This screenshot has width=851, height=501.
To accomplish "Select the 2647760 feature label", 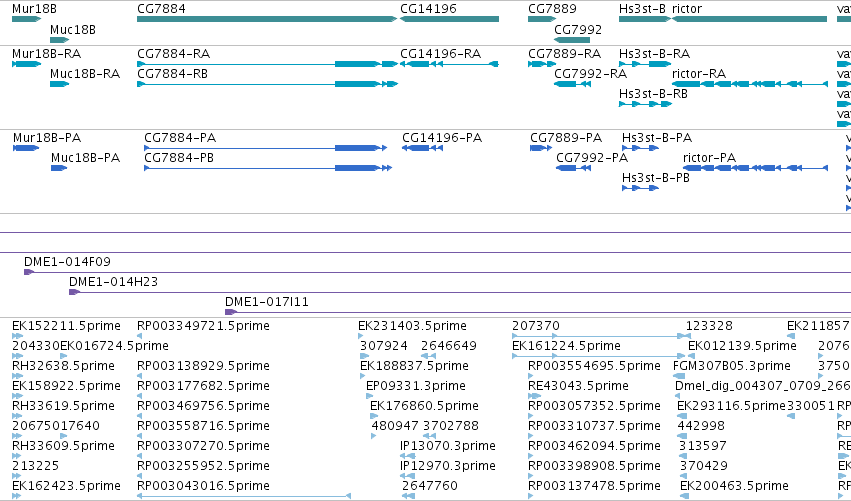I will [430, 486].
